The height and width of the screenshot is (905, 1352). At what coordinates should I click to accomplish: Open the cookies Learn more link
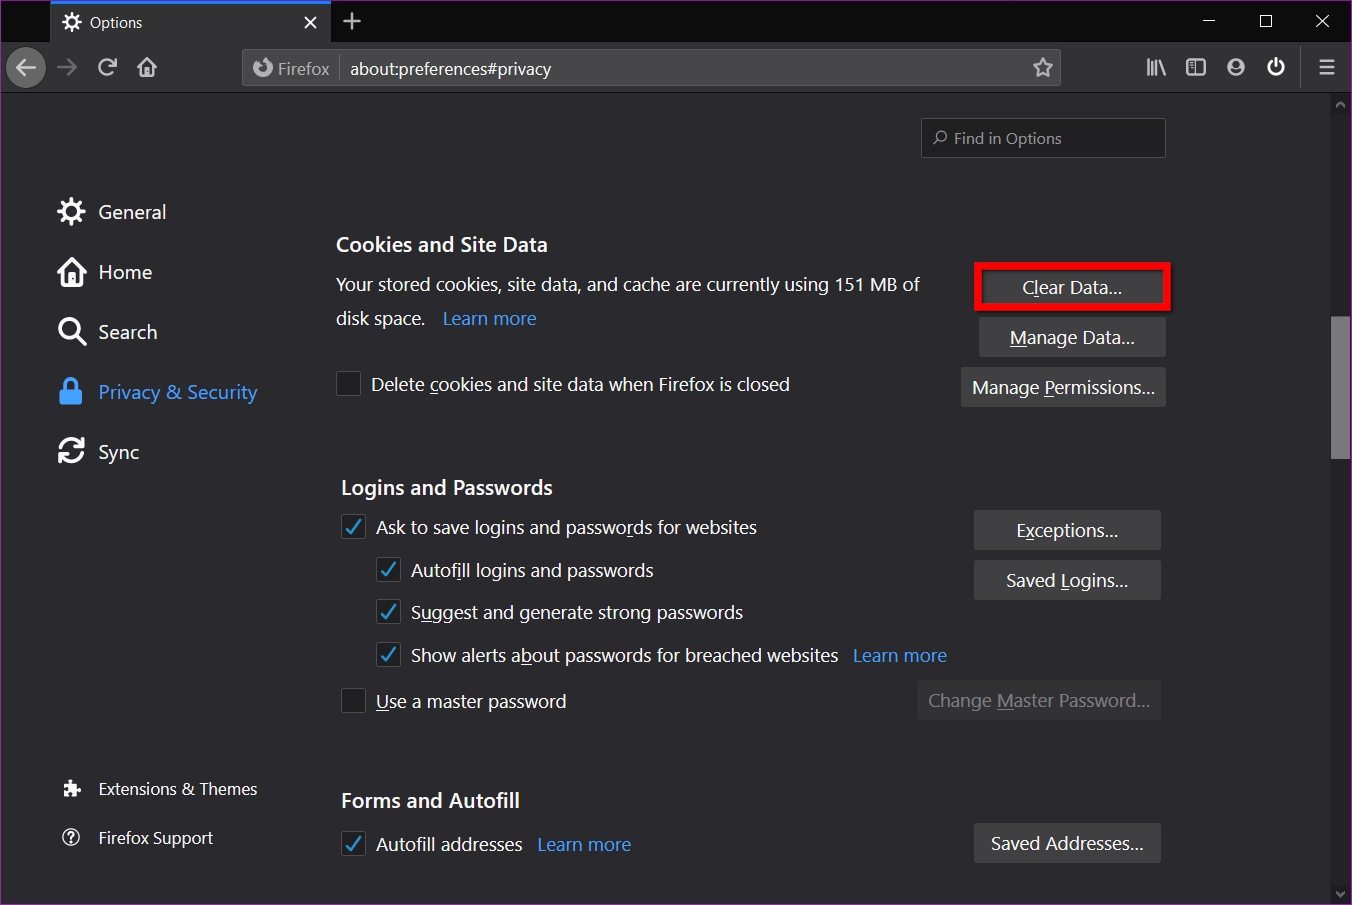pyautogui.click(x=490, y=319)
